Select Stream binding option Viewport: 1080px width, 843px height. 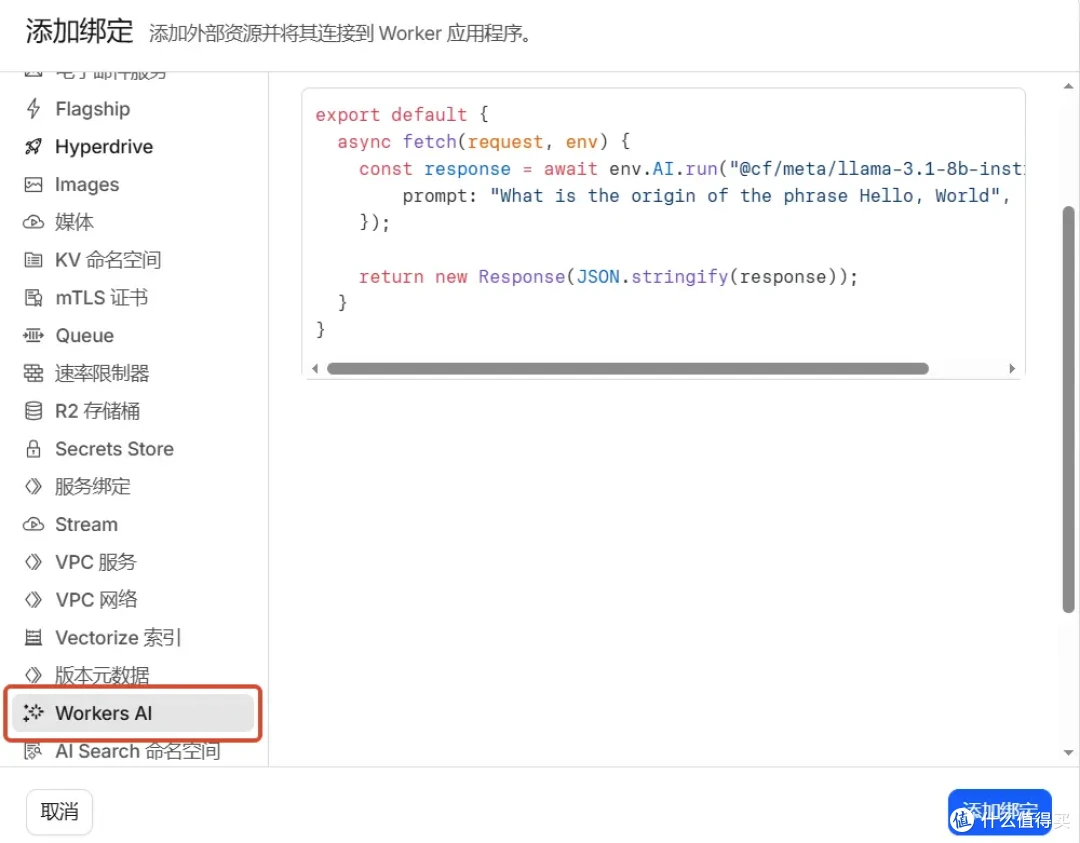[134, 524]
